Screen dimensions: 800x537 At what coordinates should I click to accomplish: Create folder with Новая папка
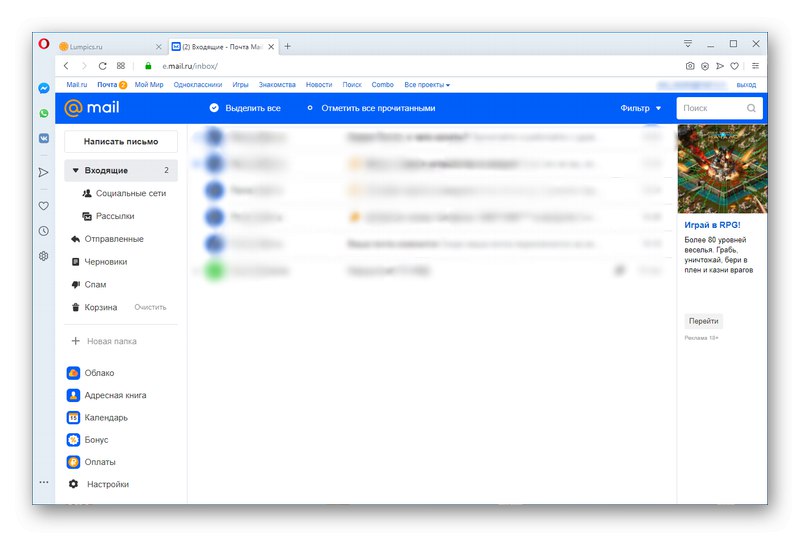click(104, 341)
